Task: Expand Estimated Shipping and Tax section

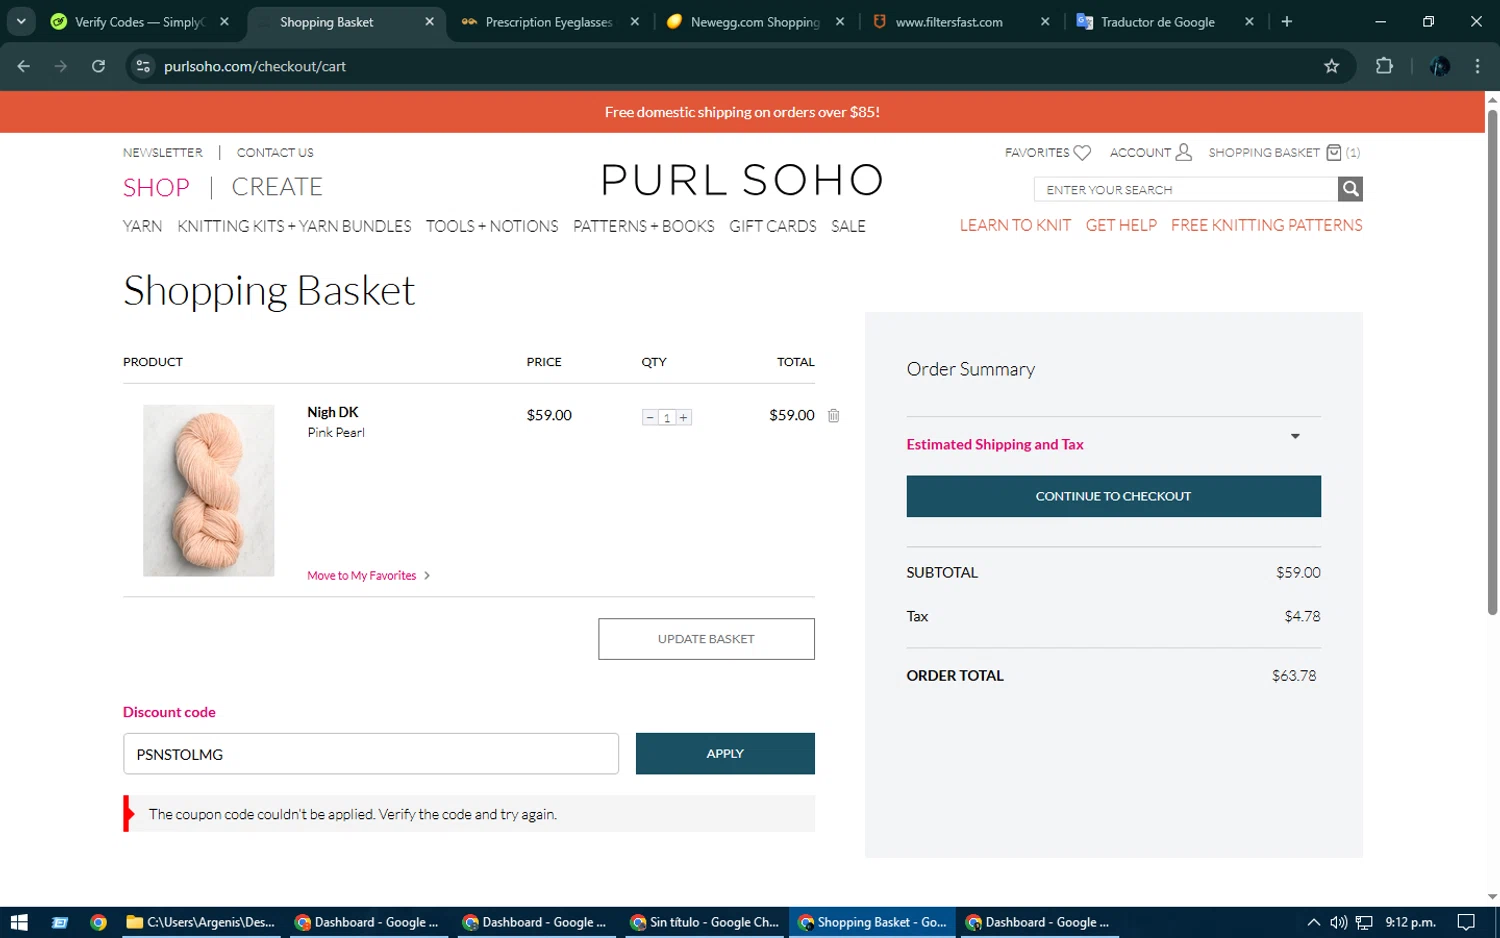Action: pos(1113,444)
